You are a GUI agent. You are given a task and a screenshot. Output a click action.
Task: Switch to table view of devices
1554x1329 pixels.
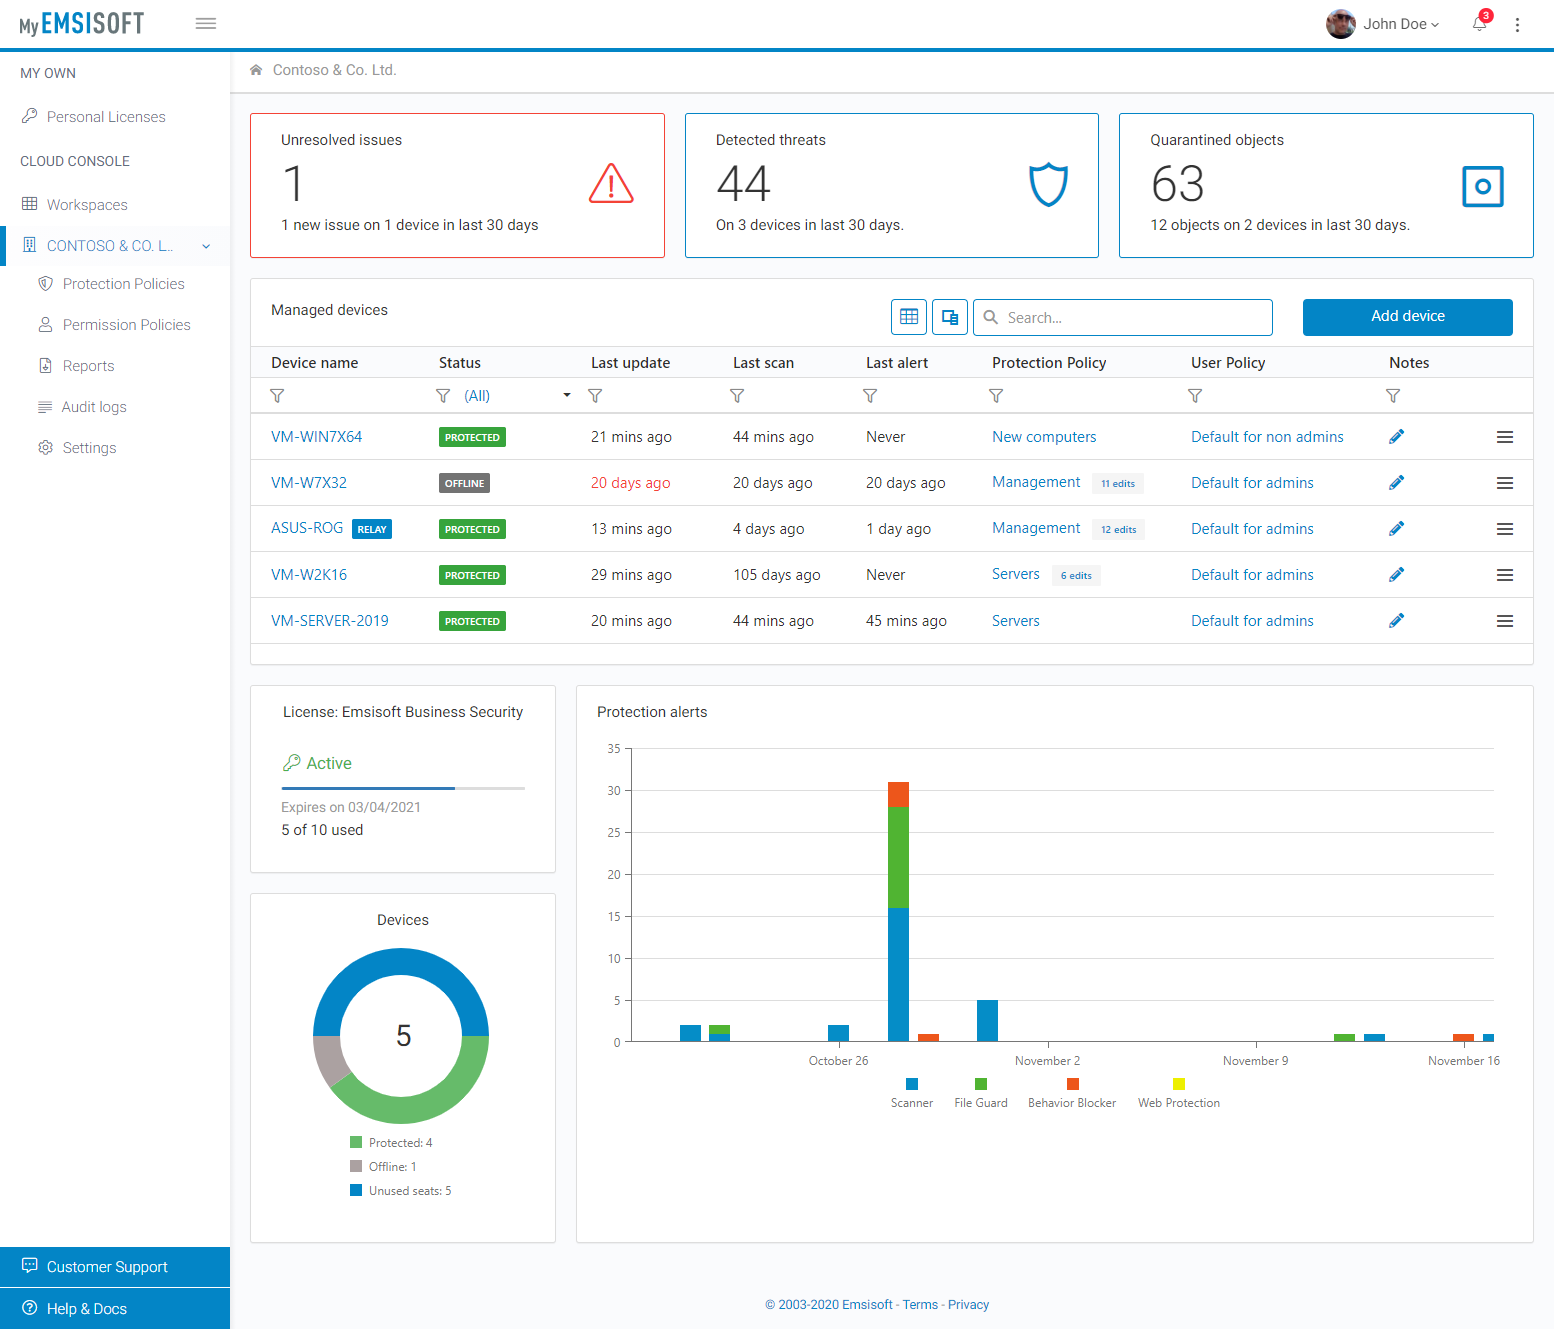click(x=909, y=317)
